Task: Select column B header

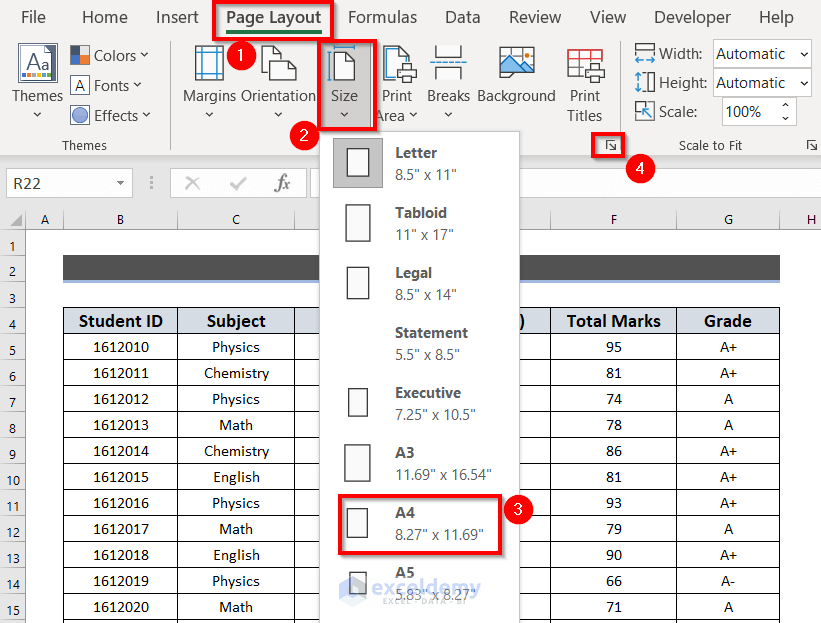Action: coord(120,219)
